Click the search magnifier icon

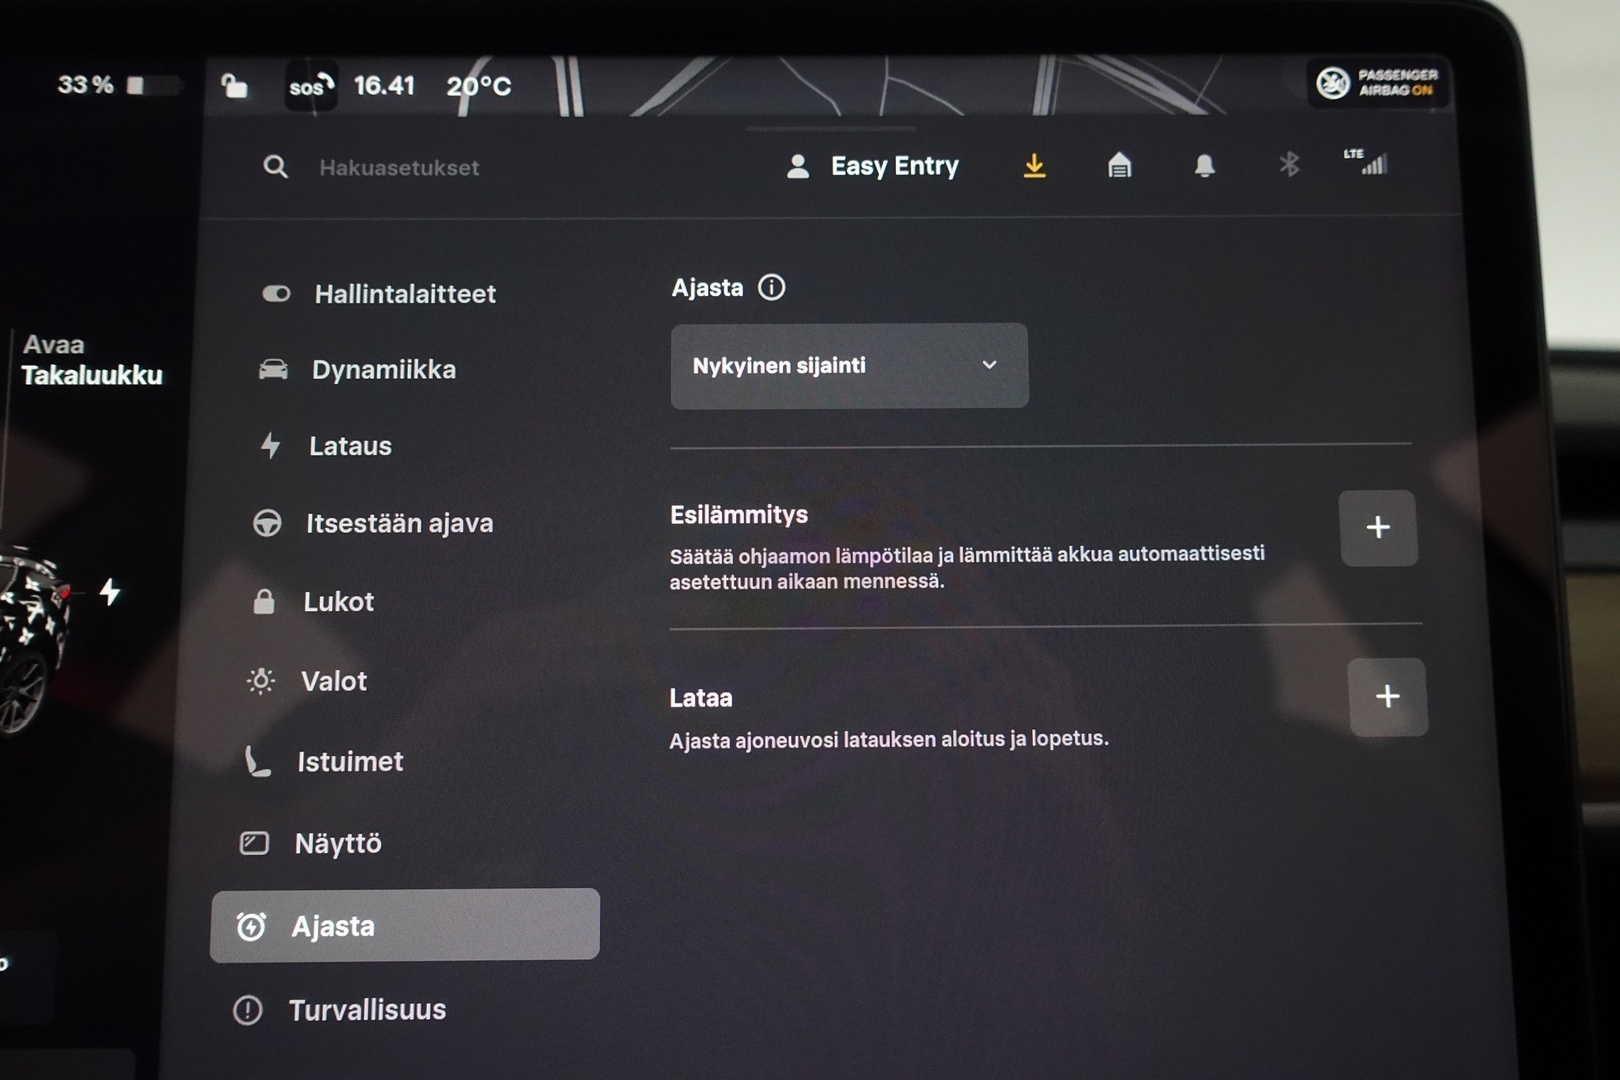coord(275,167)
